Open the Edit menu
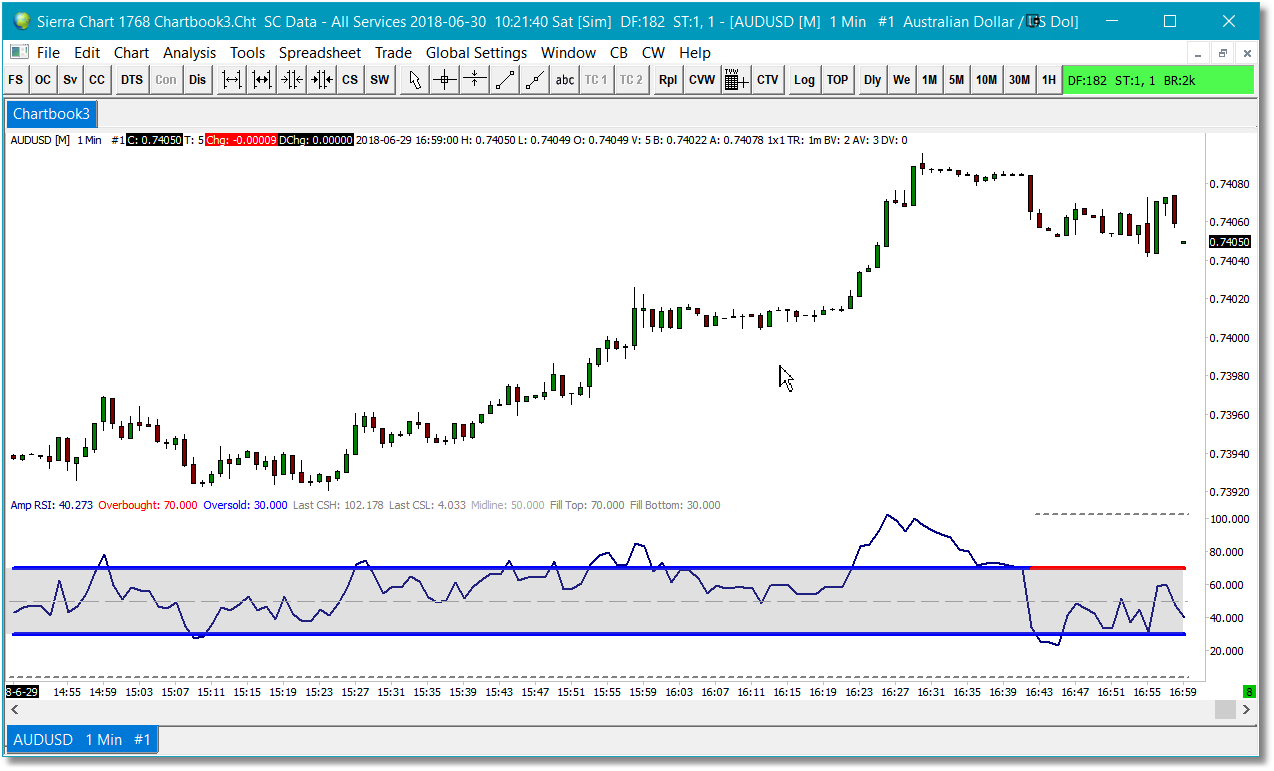 point(87,52)
